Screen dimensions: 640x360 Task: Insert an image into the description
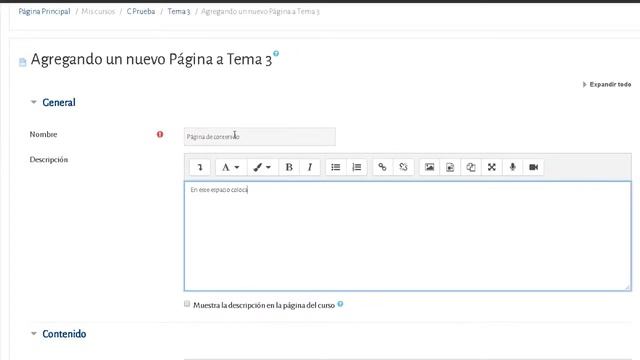click(429, 167)
